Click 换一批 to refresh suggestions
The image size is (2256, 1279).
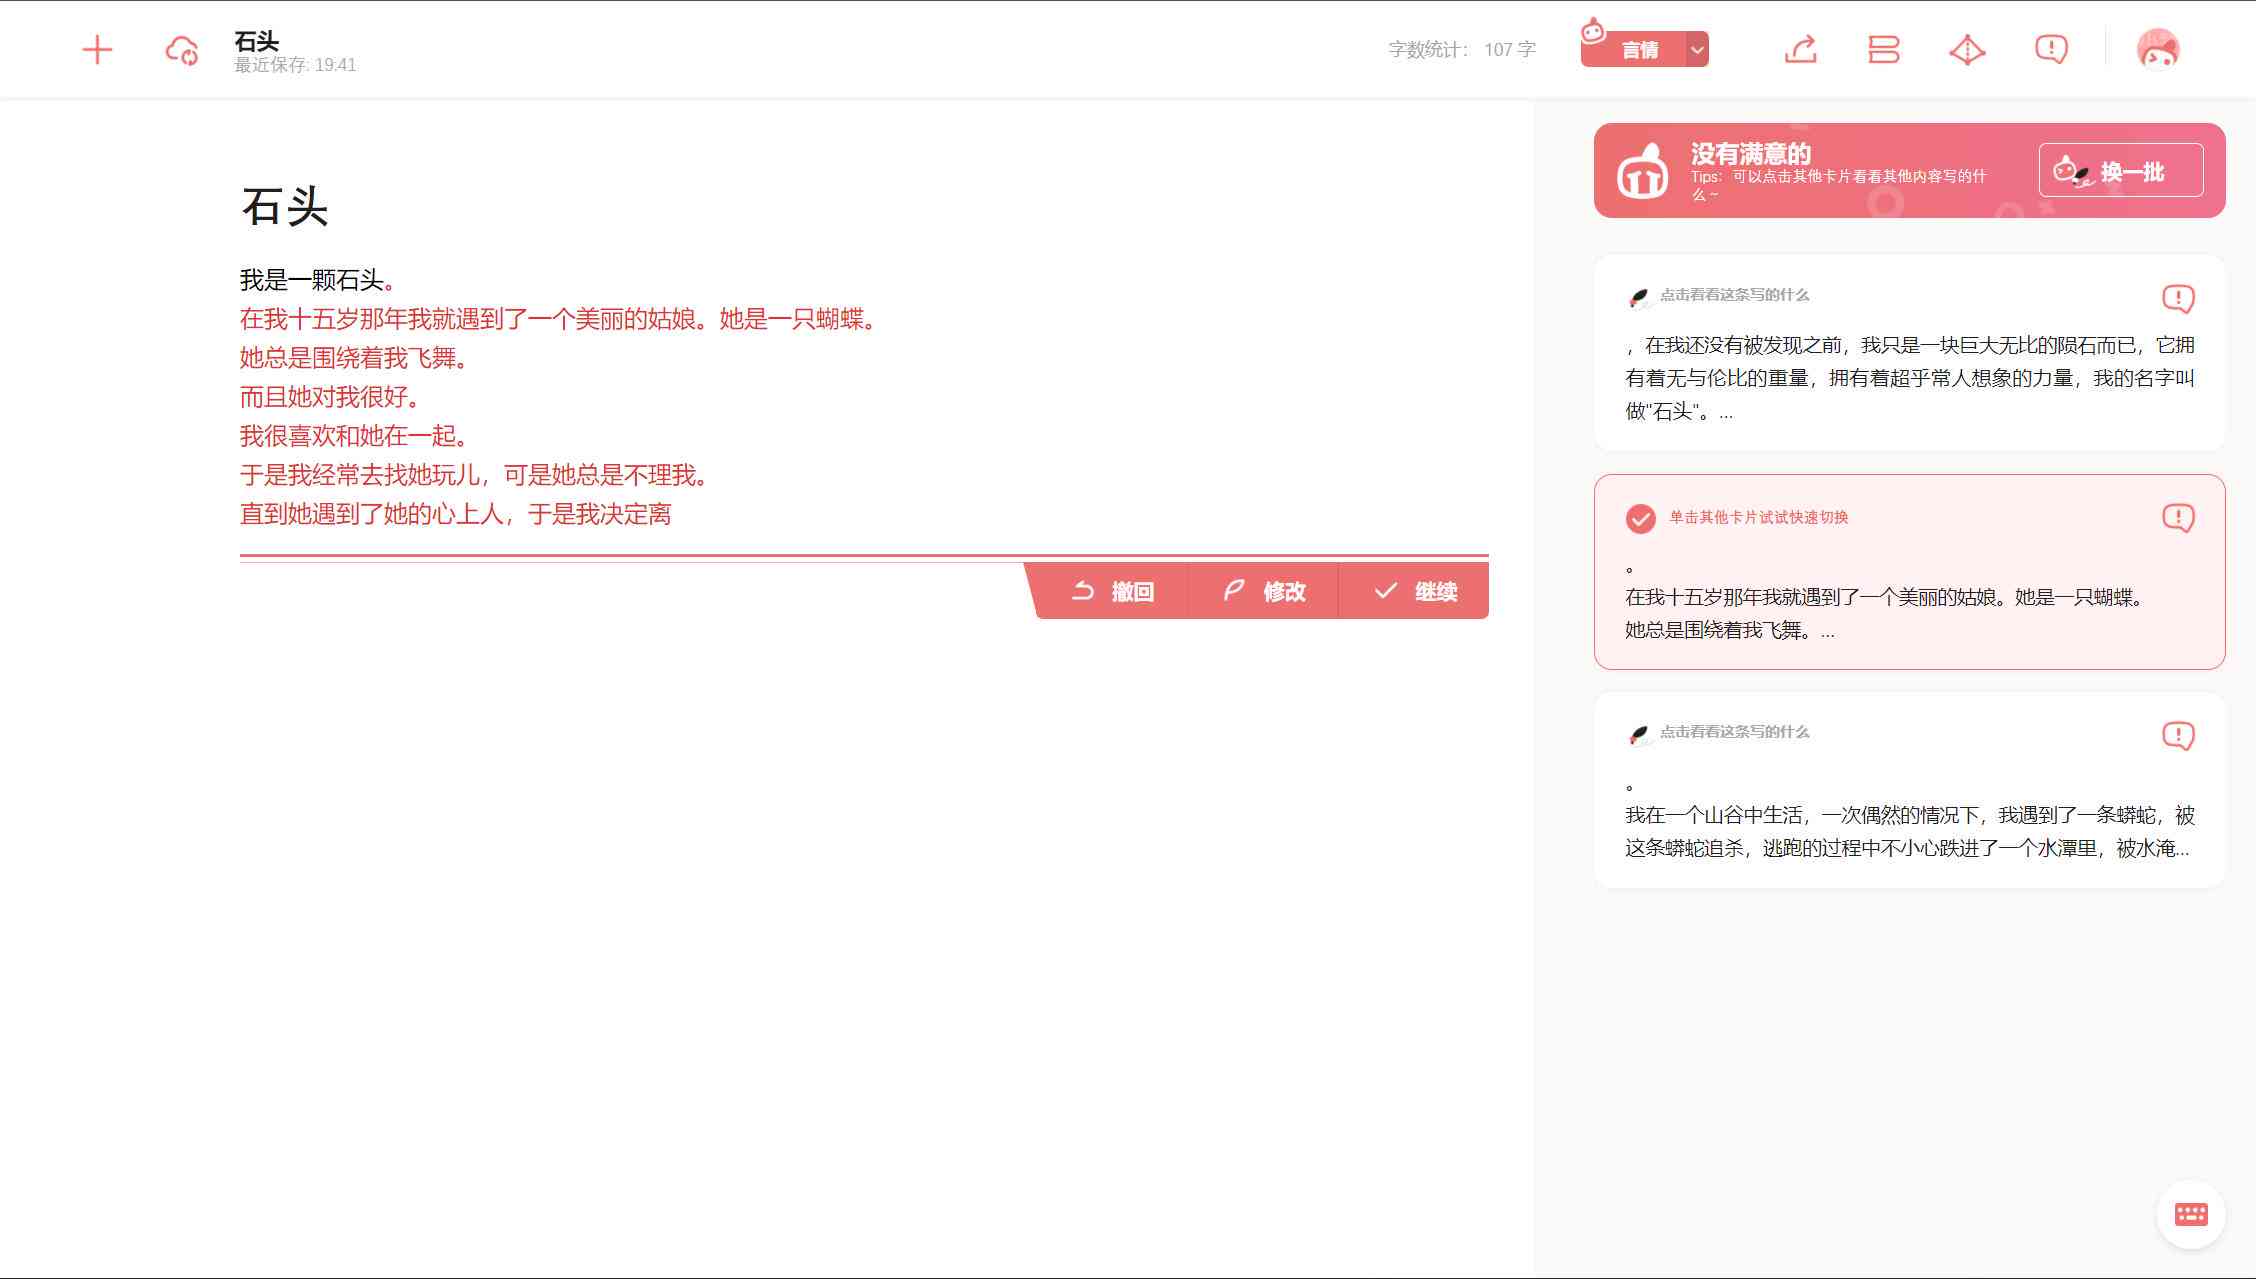[2121, 171]
